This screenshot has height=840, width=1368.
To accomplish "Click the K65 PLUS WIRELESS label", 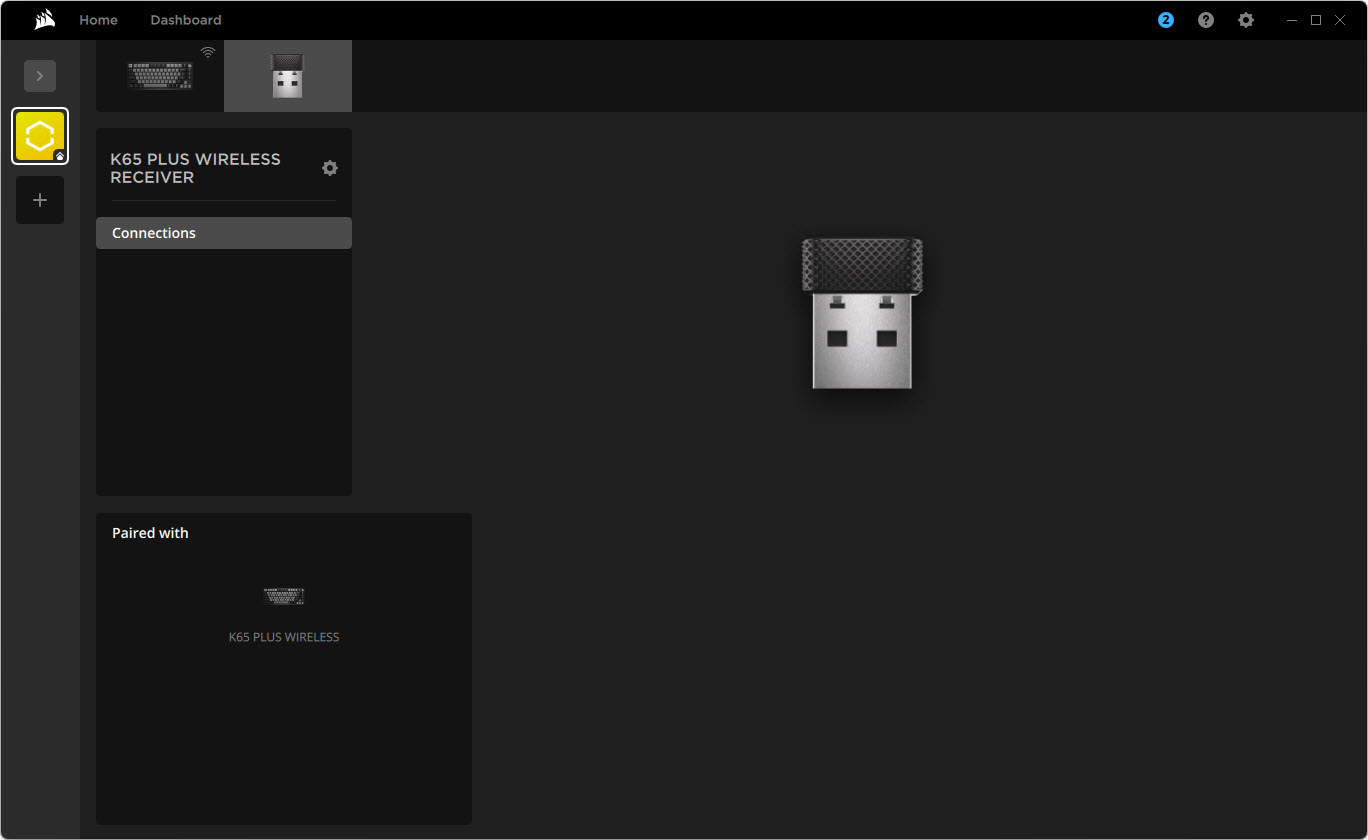I will click(x=284, y=637).
